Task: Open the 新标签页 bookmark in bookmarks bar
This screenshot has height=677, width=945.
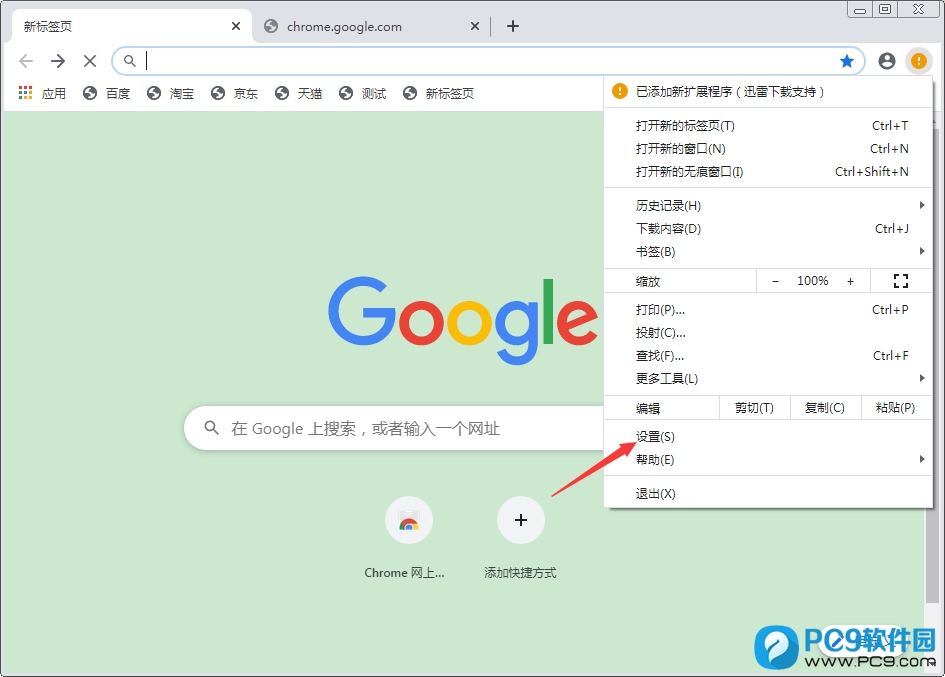Action: (438, 93)
